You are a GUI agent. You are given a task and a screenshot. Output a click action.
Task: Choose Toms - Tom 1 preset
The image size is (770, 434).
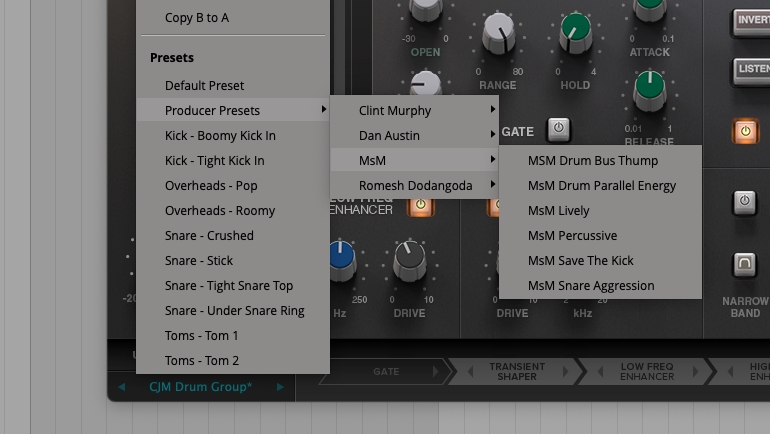(233, 336)
